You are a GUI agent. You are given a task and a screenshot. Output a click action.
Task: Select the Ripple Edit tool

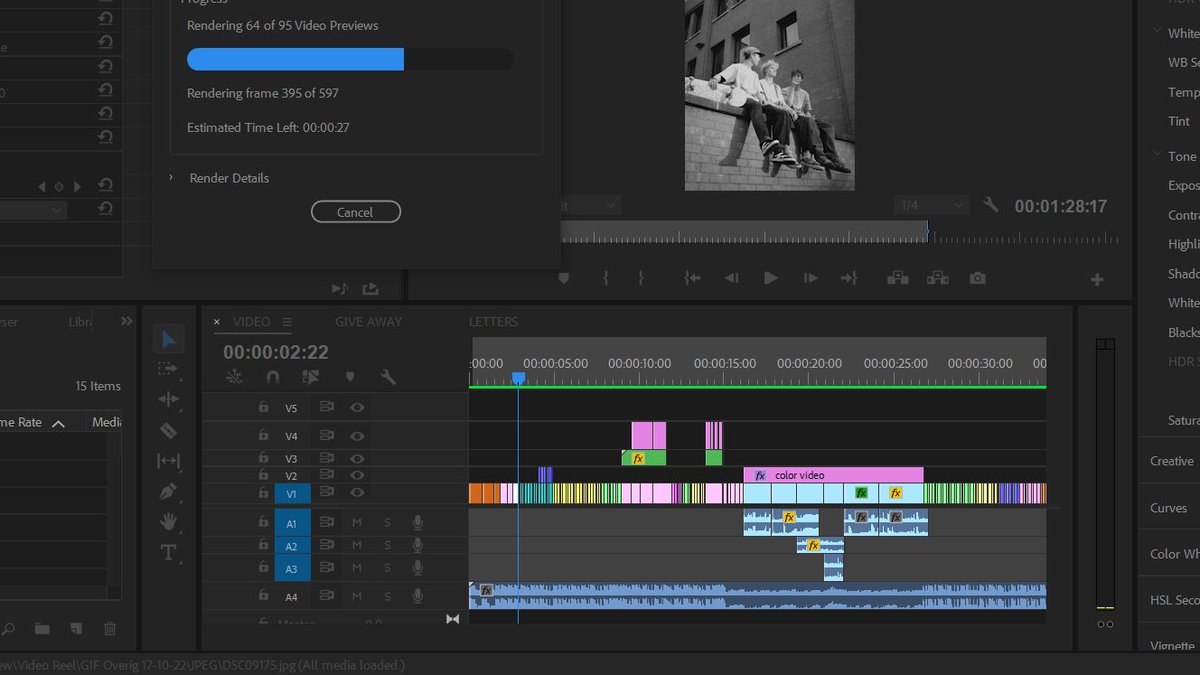click(x=168, y=399)
